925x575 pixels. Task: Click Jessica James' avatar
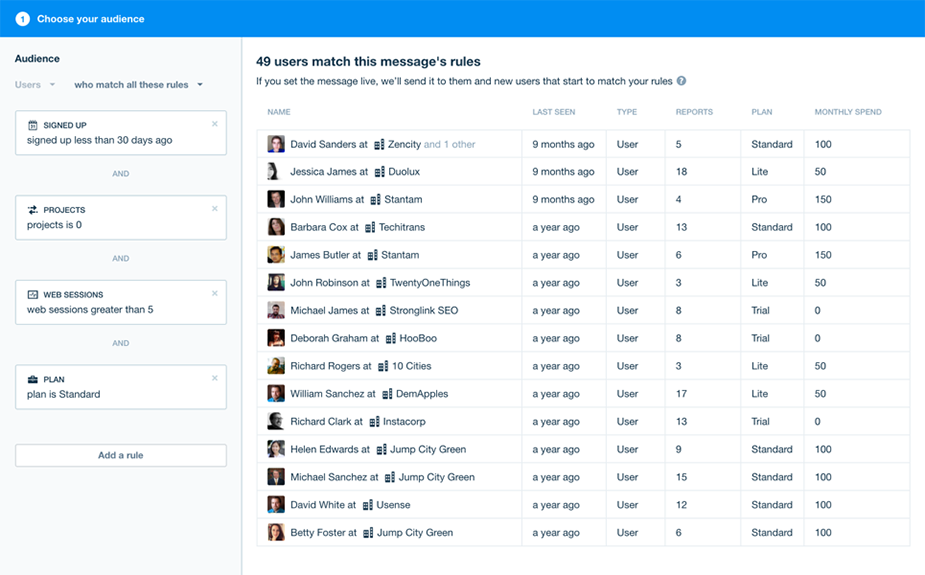coord(275,172)
